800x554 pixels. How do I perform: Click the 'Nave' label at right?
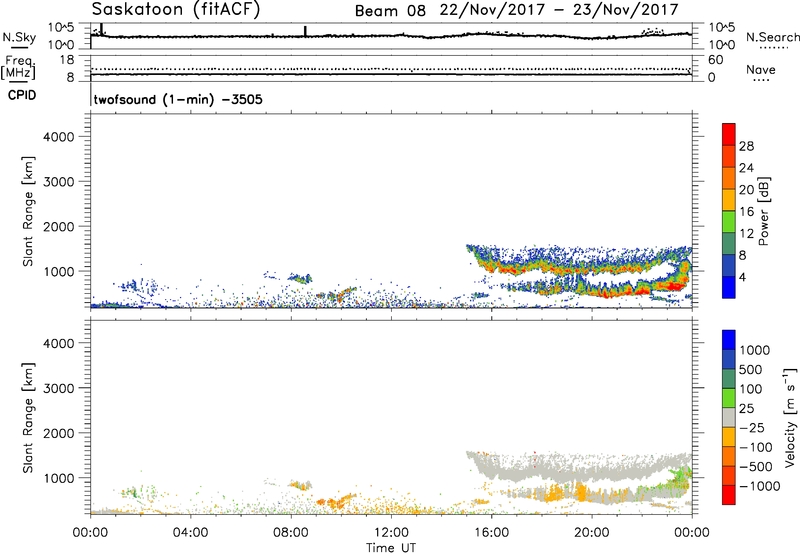(x=760, y=69)
